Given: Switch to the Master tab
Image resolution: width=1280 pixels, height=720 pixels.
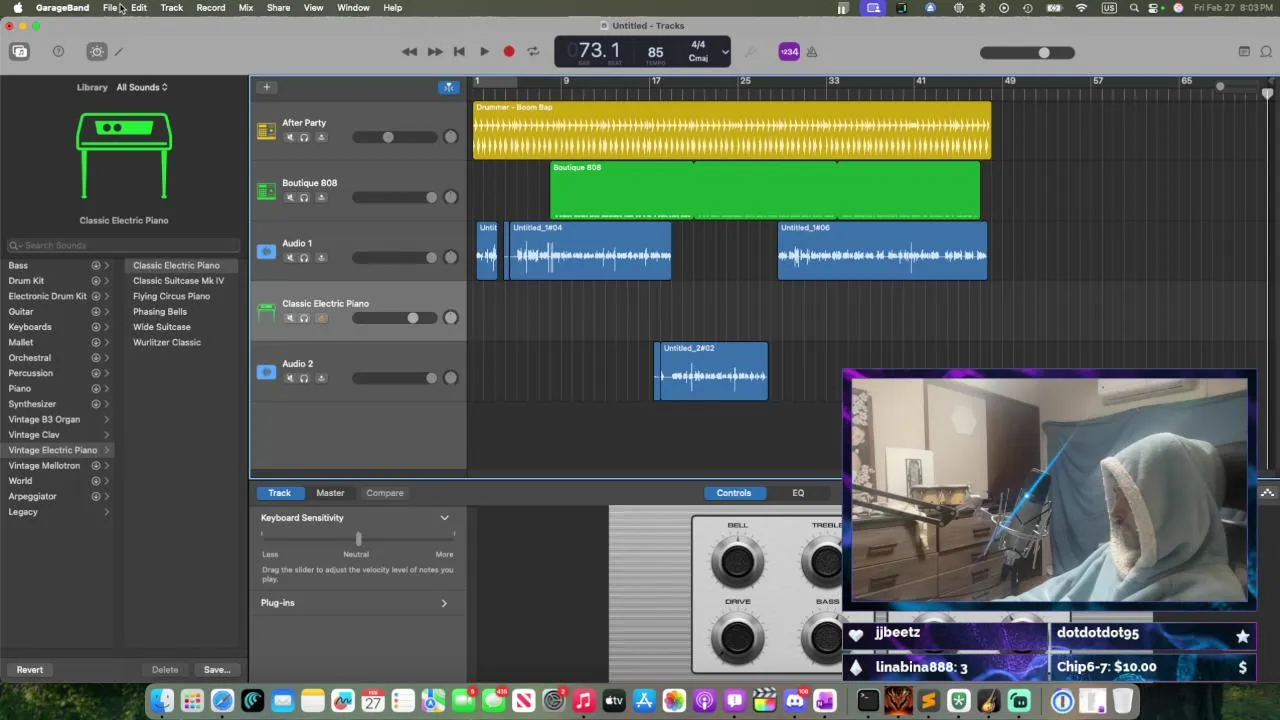Looking at the screenshot, I should point(330,493).
